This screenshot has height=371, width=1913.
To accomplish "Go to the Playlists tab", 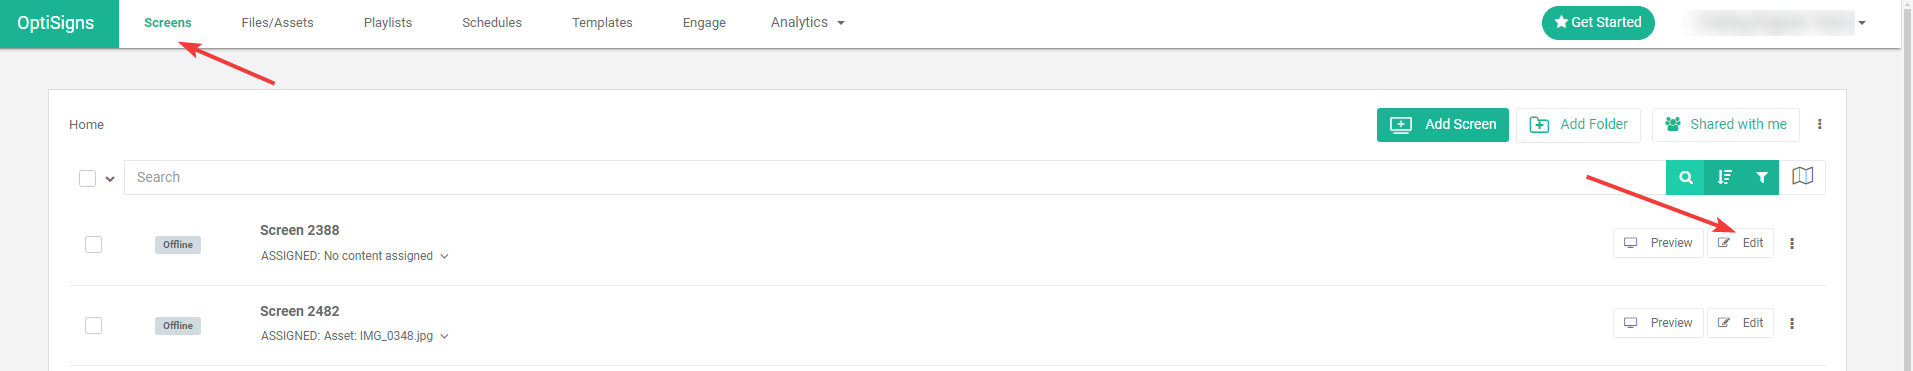I will (388, 22).
